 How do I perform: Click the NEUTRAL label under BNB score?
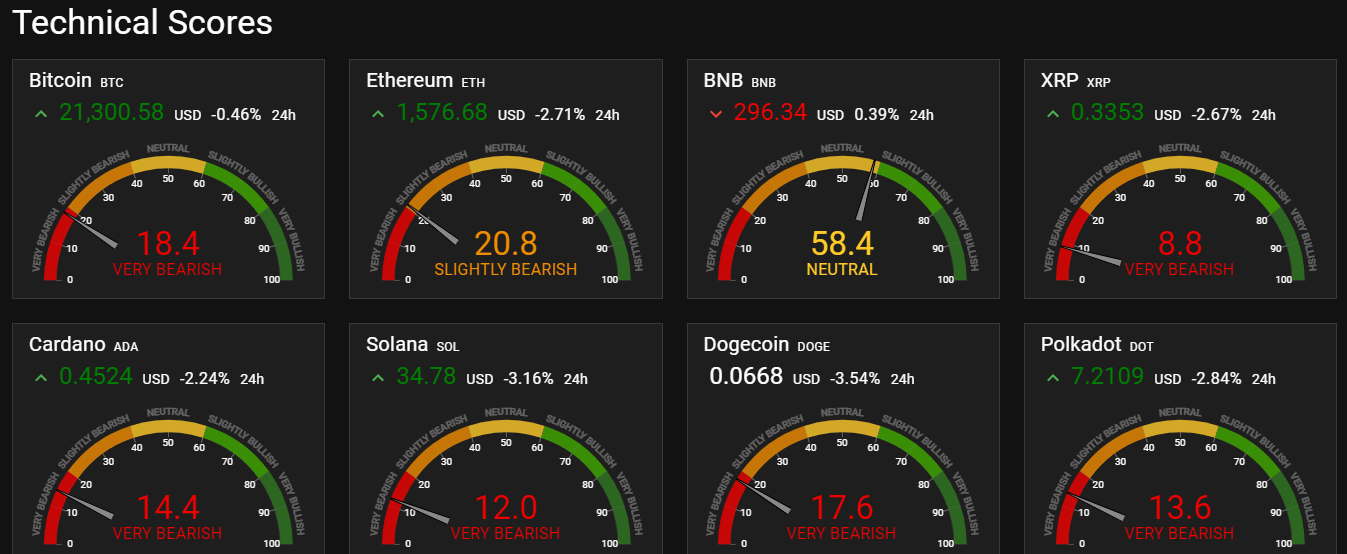point(843,269)
